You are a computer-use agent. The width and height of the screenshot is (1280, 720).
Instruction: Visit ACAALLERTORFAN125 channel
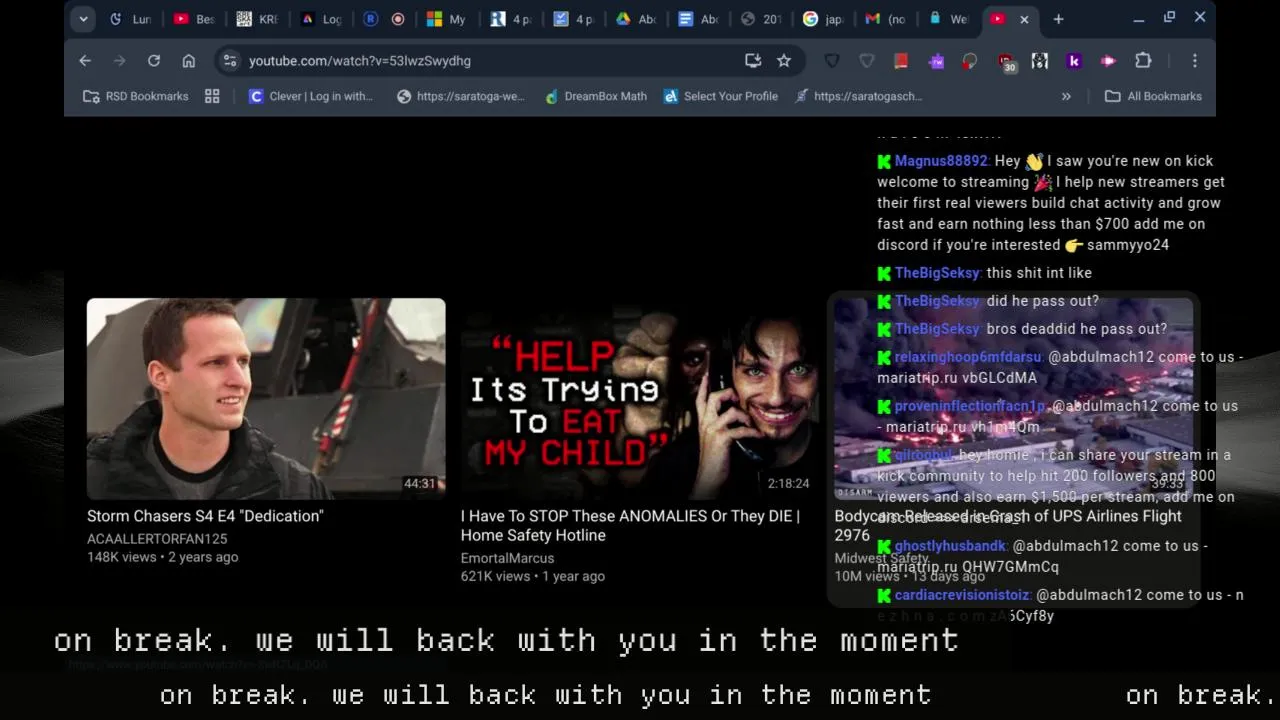157,539
